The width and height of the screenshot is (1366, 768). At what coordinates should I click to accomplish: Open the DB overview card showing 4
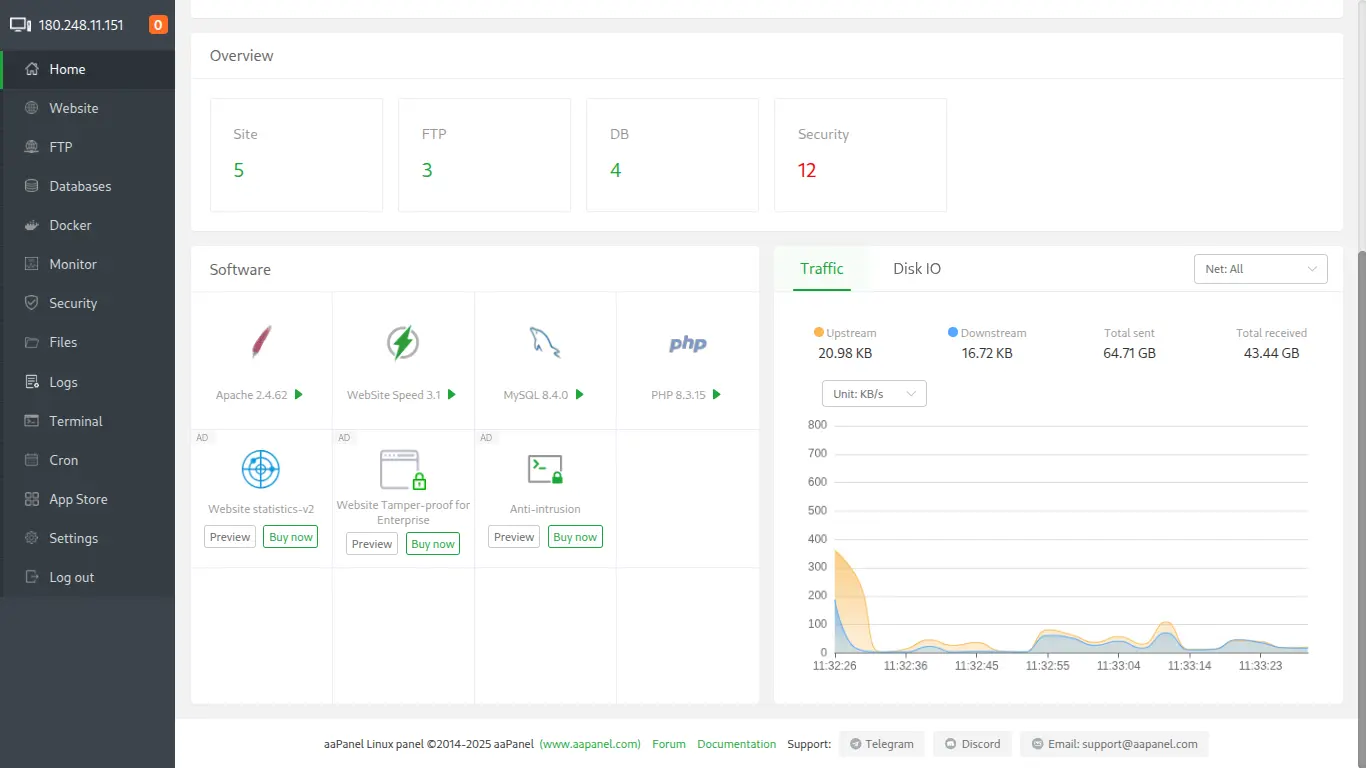point(672,155)
